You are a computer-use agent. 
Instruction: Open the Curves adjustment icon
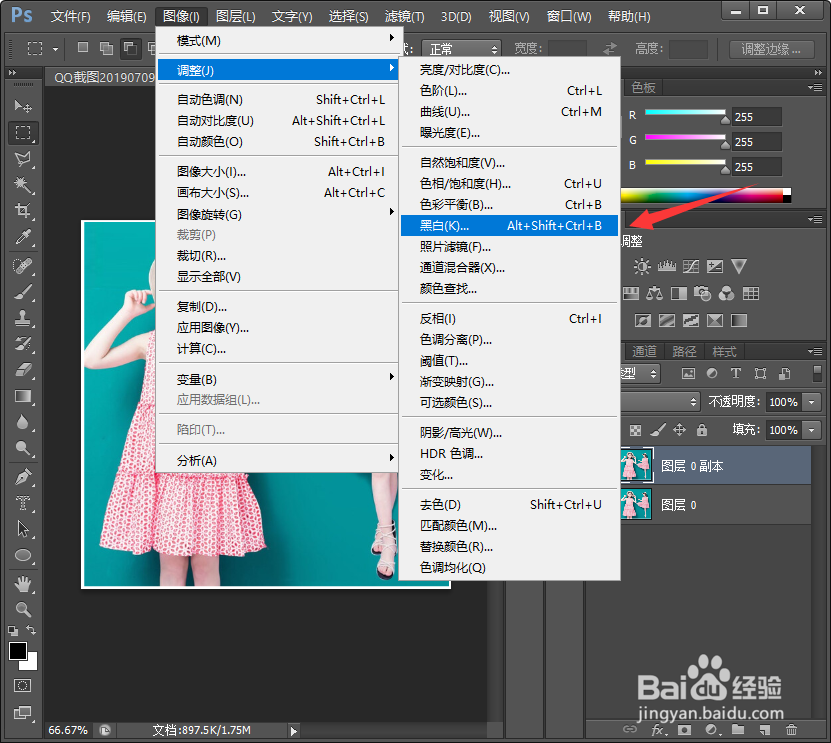[691, 267]
